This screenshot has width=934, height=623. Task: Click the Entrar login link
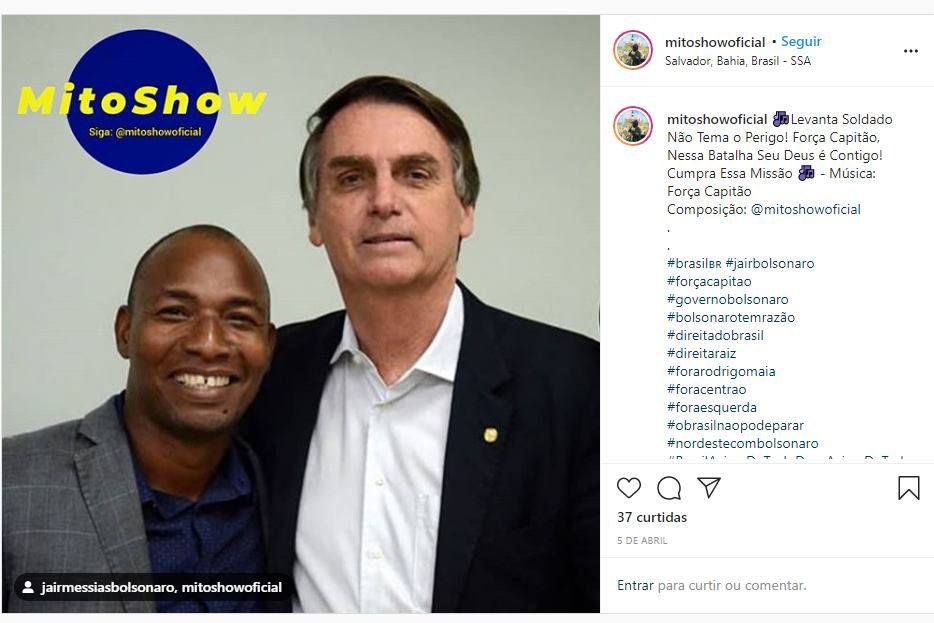(x=635, y=585)
